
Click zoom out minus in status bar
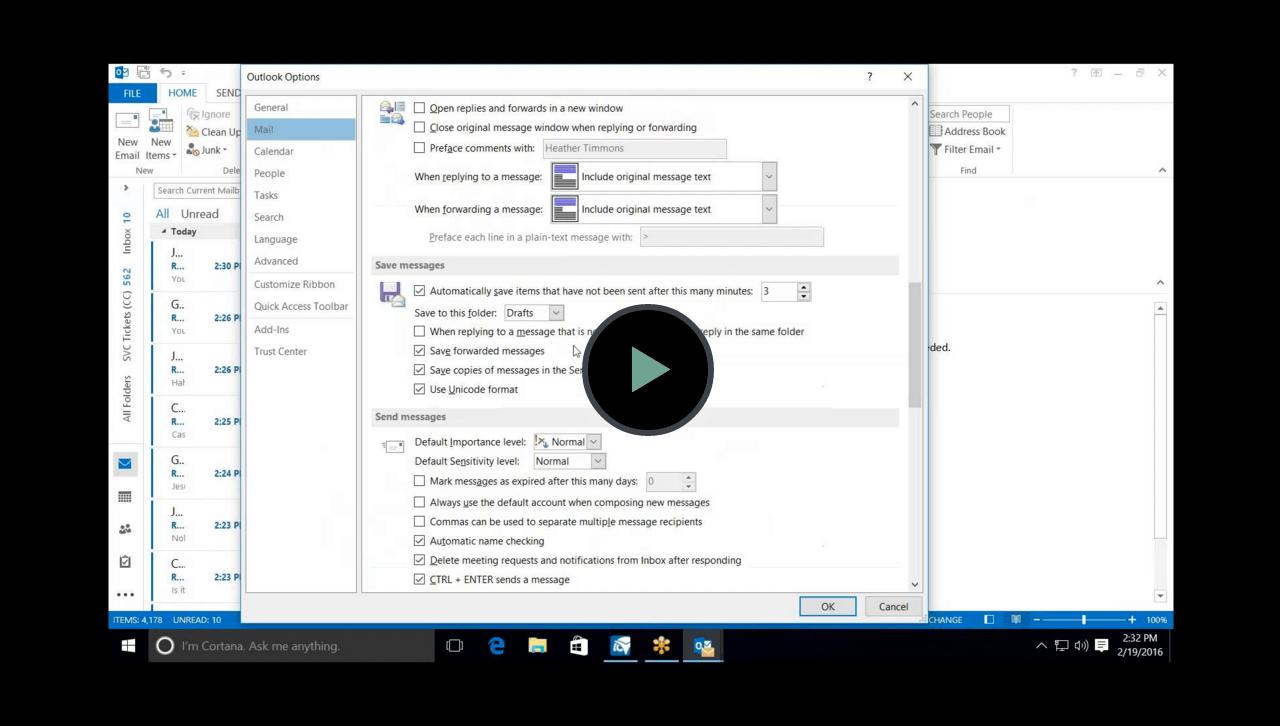[x=1037, y=620]
